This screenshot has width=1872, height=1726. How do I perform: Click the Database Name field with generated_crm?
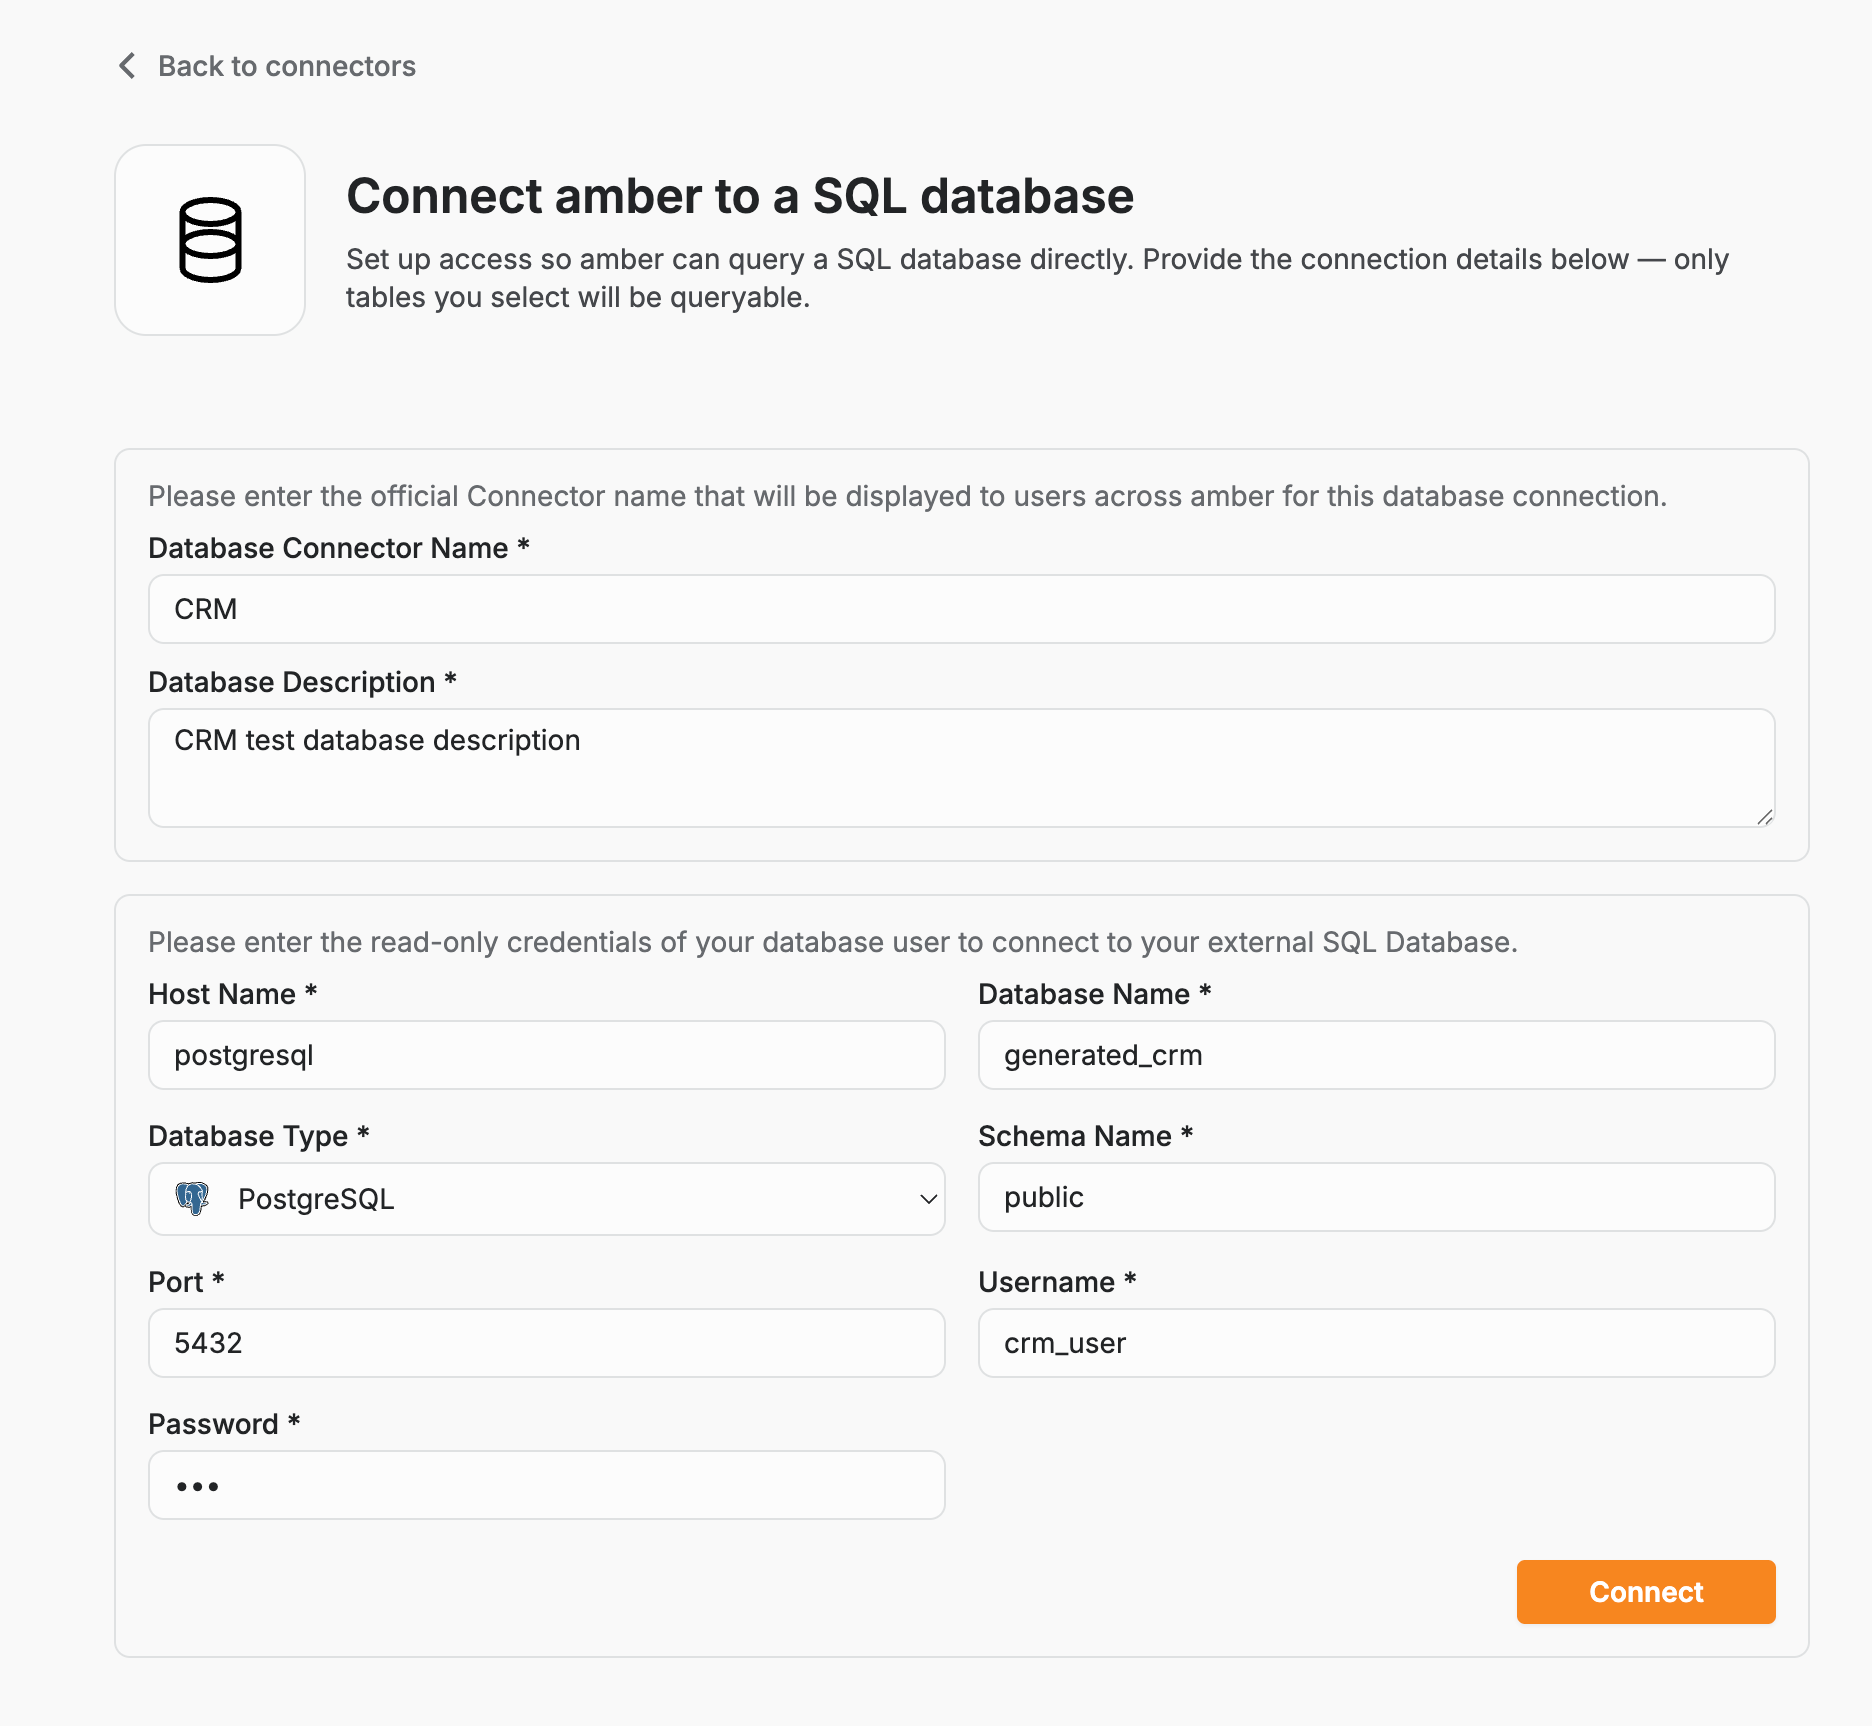point(1376,1055)
